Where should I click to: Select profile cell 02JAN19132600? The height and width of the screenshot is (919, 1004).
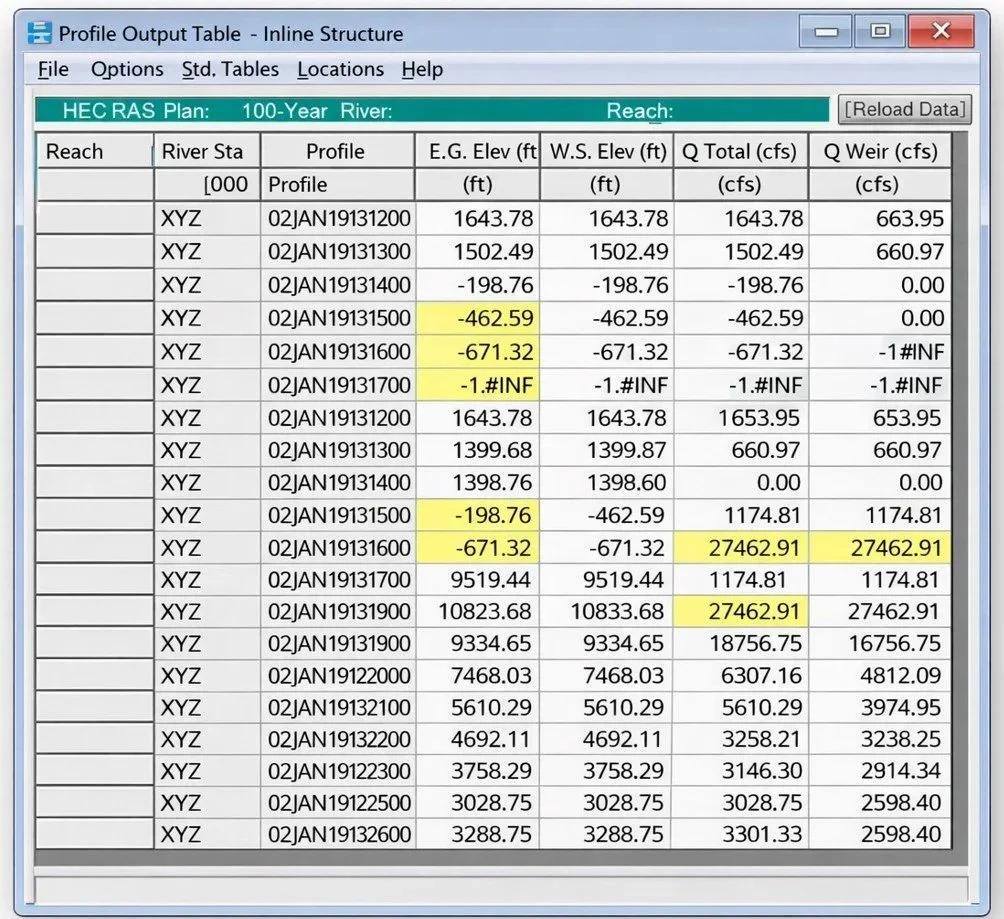pyautogui.click(x=338, y=834)
